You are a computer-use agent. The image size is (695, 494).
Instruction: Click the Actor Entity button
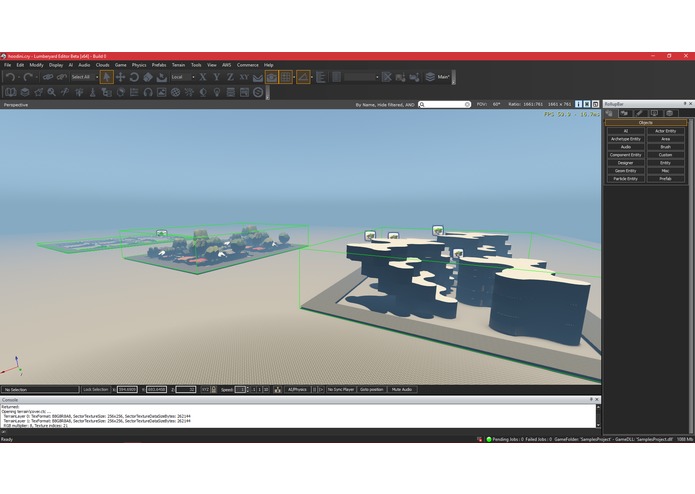pos(665,131)
